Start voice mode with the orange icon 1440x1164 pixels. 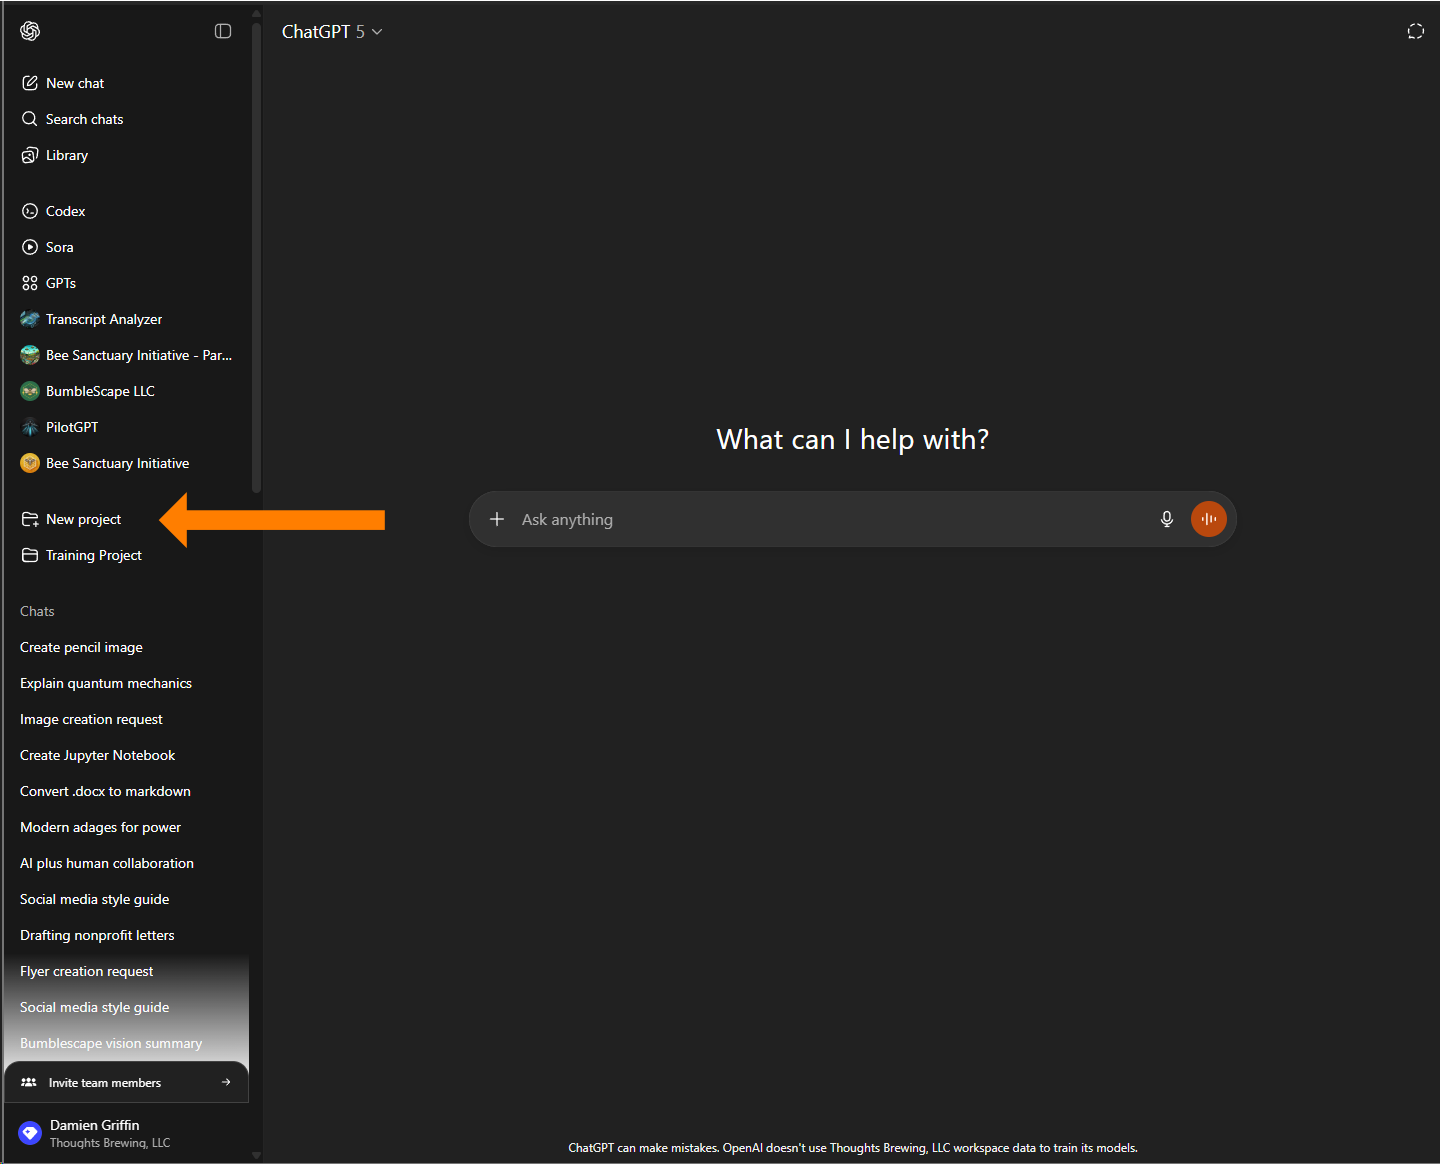pos(1209,519)
